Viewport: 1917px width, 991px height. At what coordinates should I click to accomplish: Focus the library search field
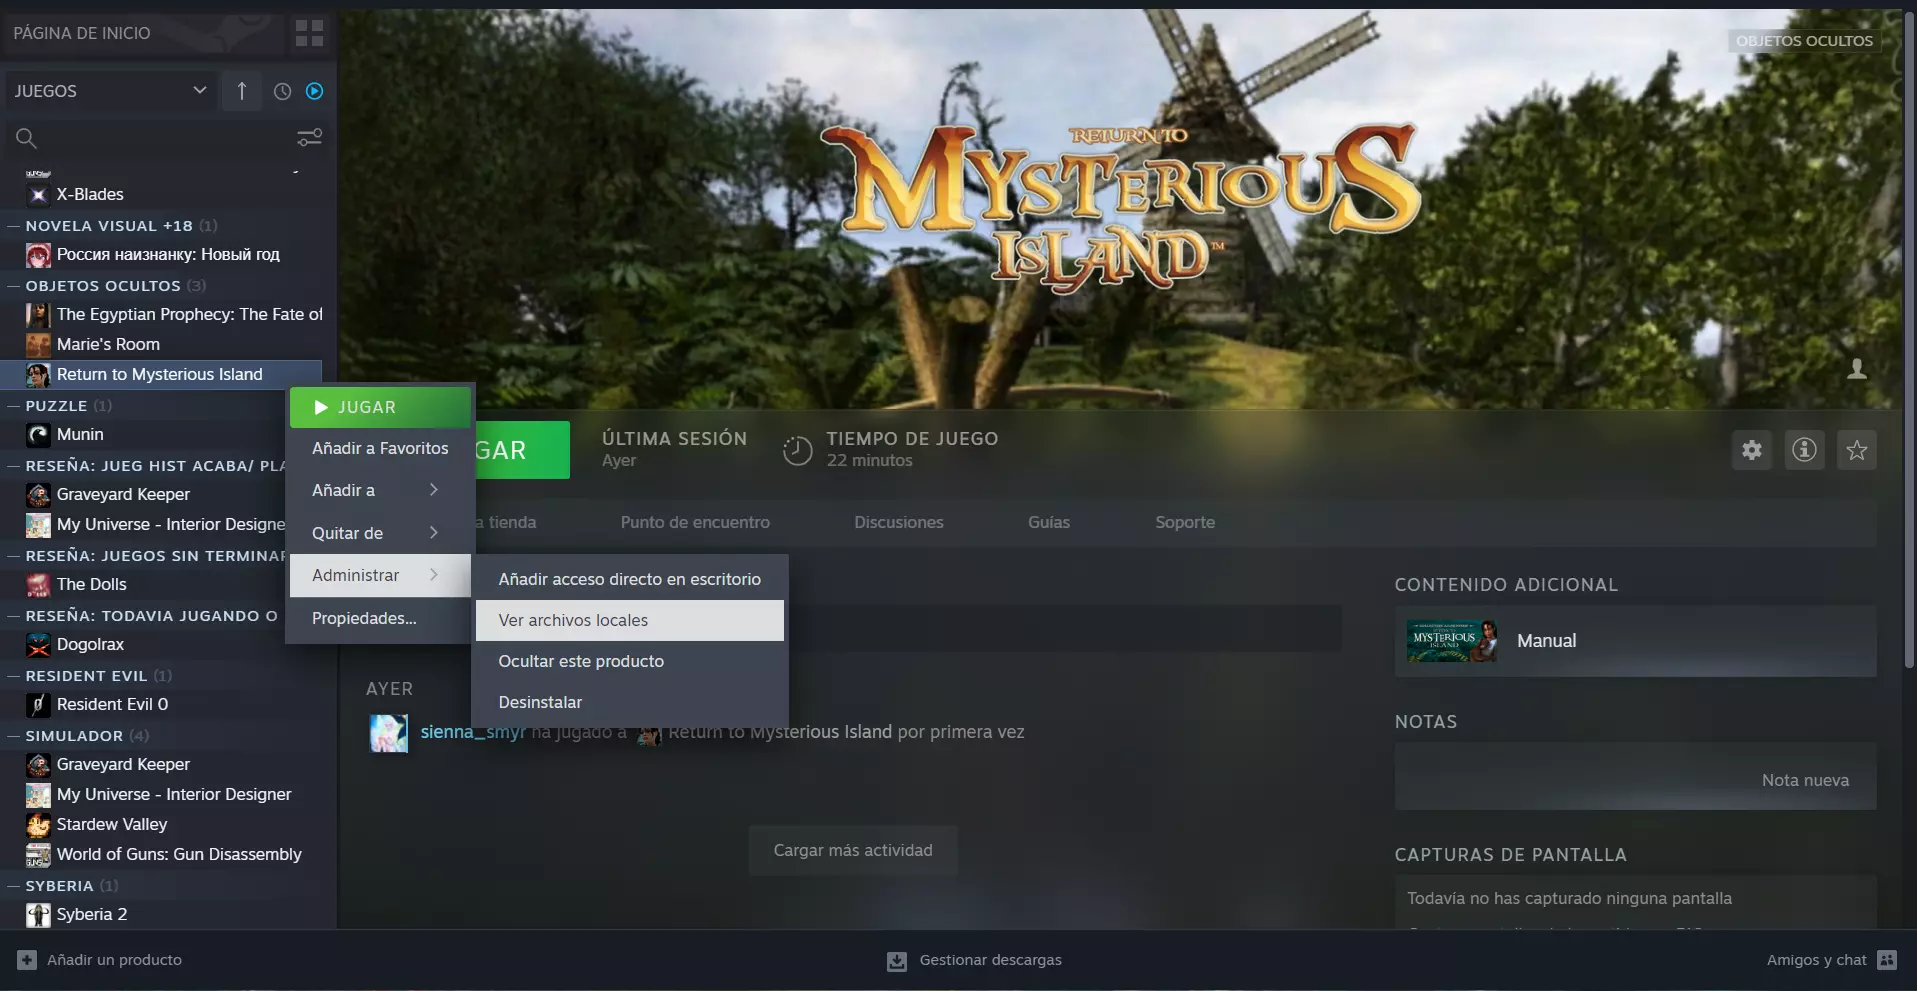[x=150, y=138]
